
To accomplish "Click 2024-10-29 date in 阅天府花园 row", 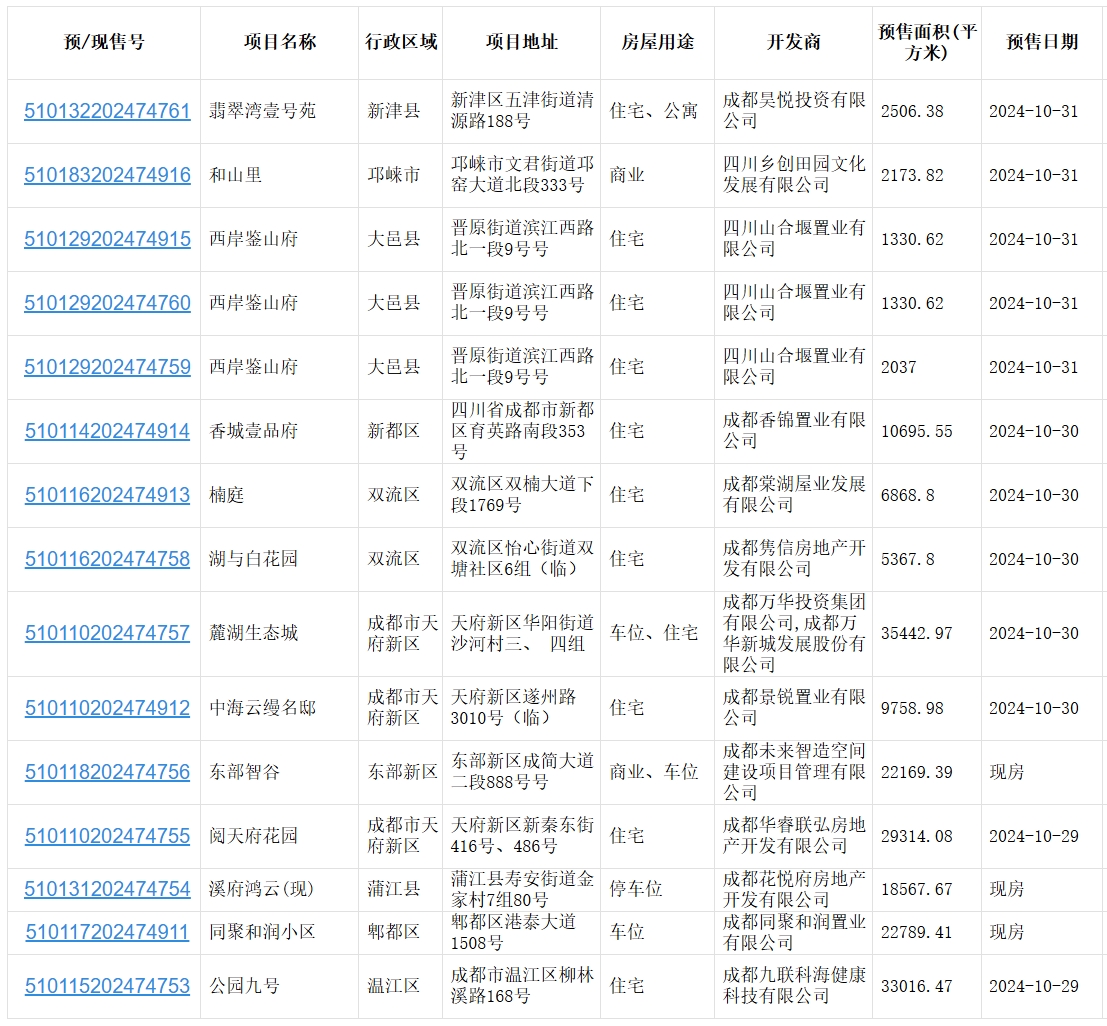I will (1034, 836).
